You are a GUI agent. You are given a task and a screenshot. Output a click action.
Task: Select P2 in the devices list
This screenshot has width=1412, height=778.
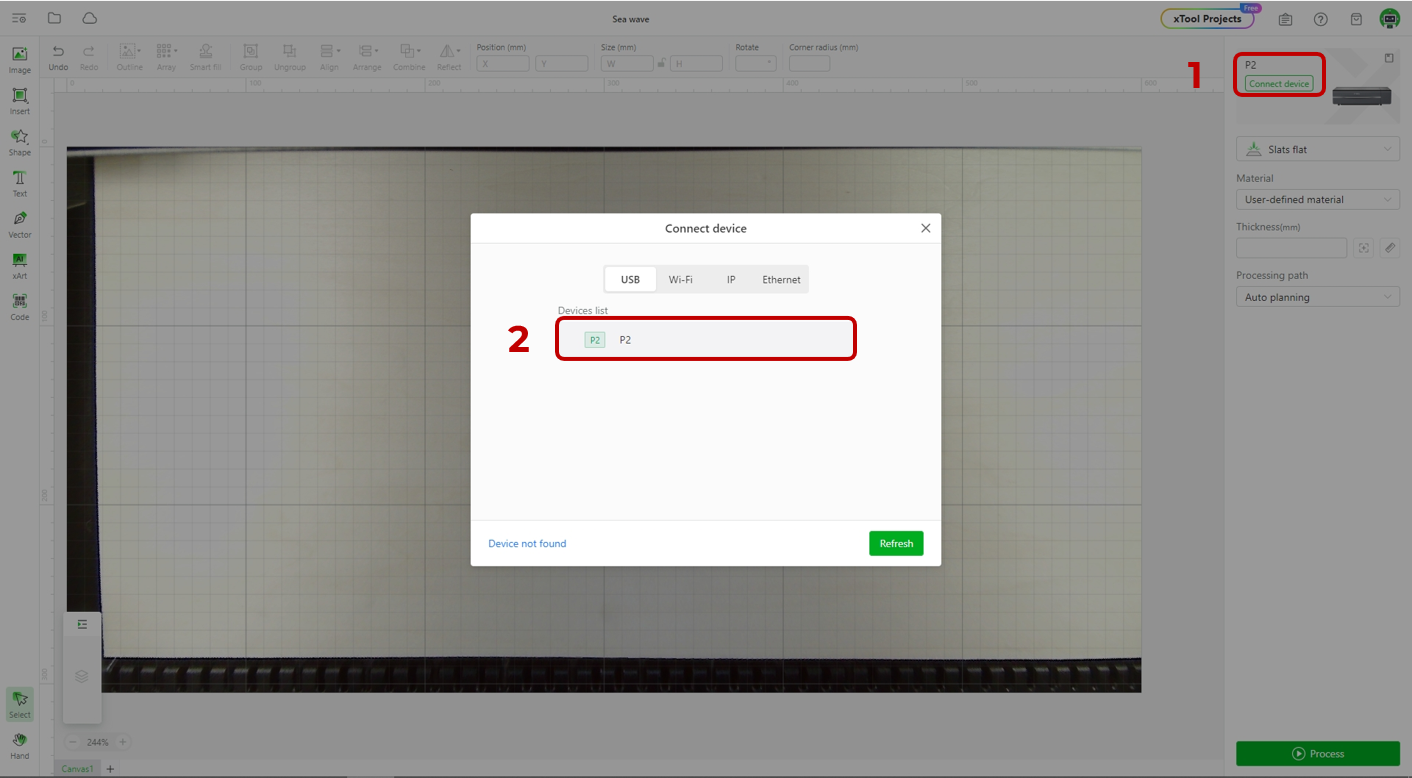[705, 340]
